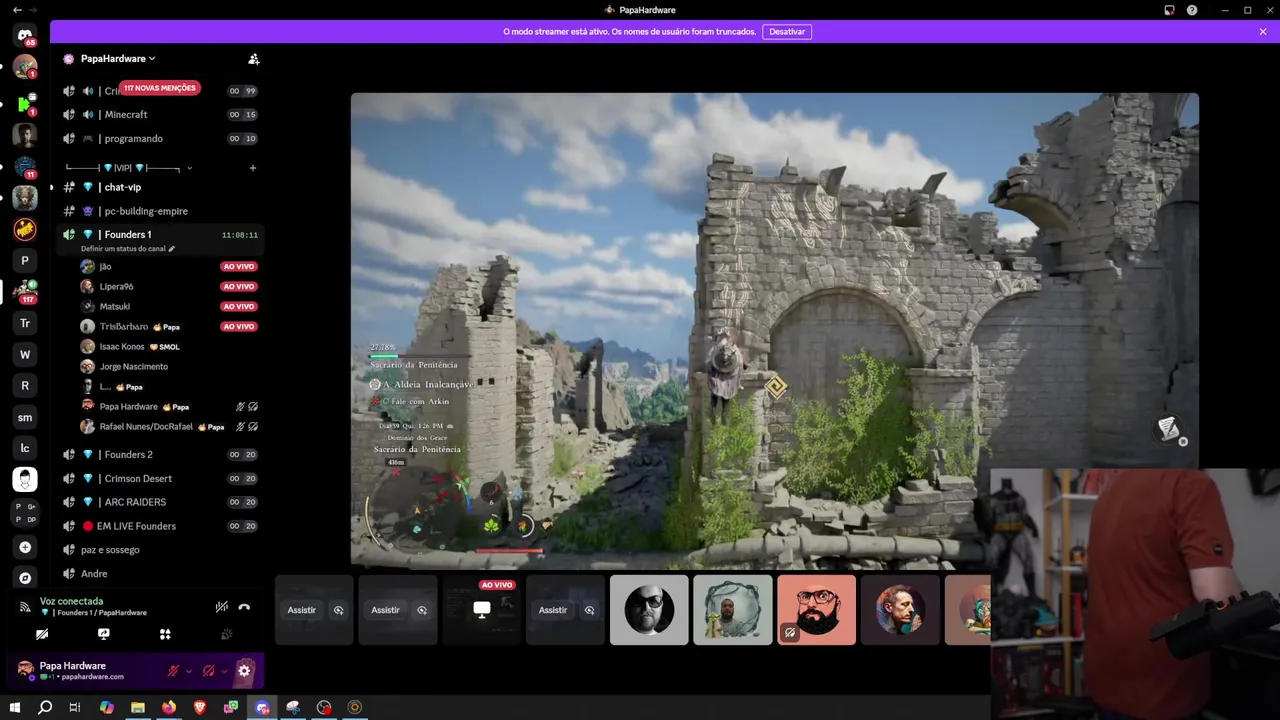This screenshot has height=720, width=1280.
Task: Click the noise suppression icon in voice panel
Action: tap(222, 607)
